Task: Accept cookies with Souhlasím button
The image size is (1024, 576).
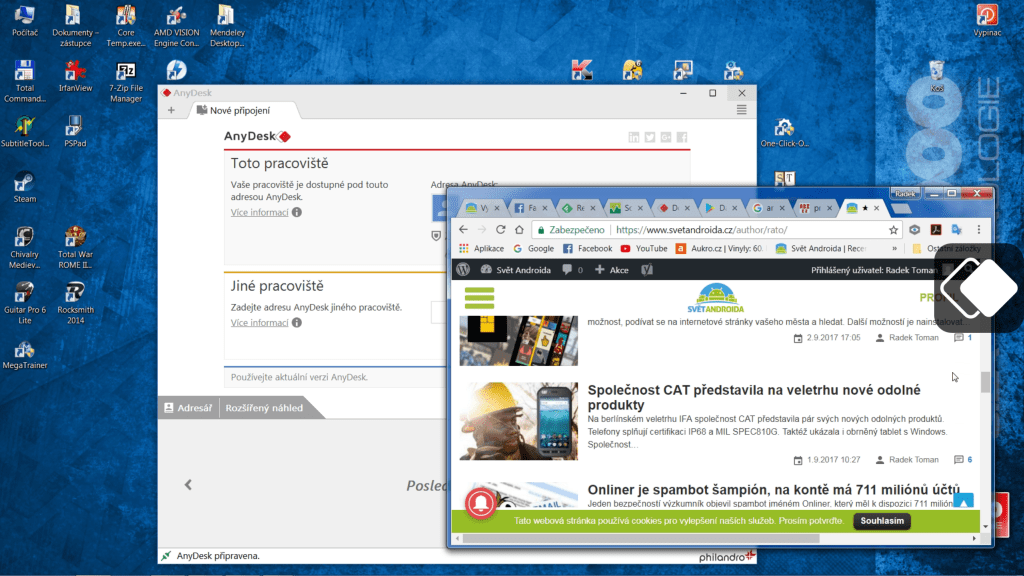Action: tap(882, 521)
